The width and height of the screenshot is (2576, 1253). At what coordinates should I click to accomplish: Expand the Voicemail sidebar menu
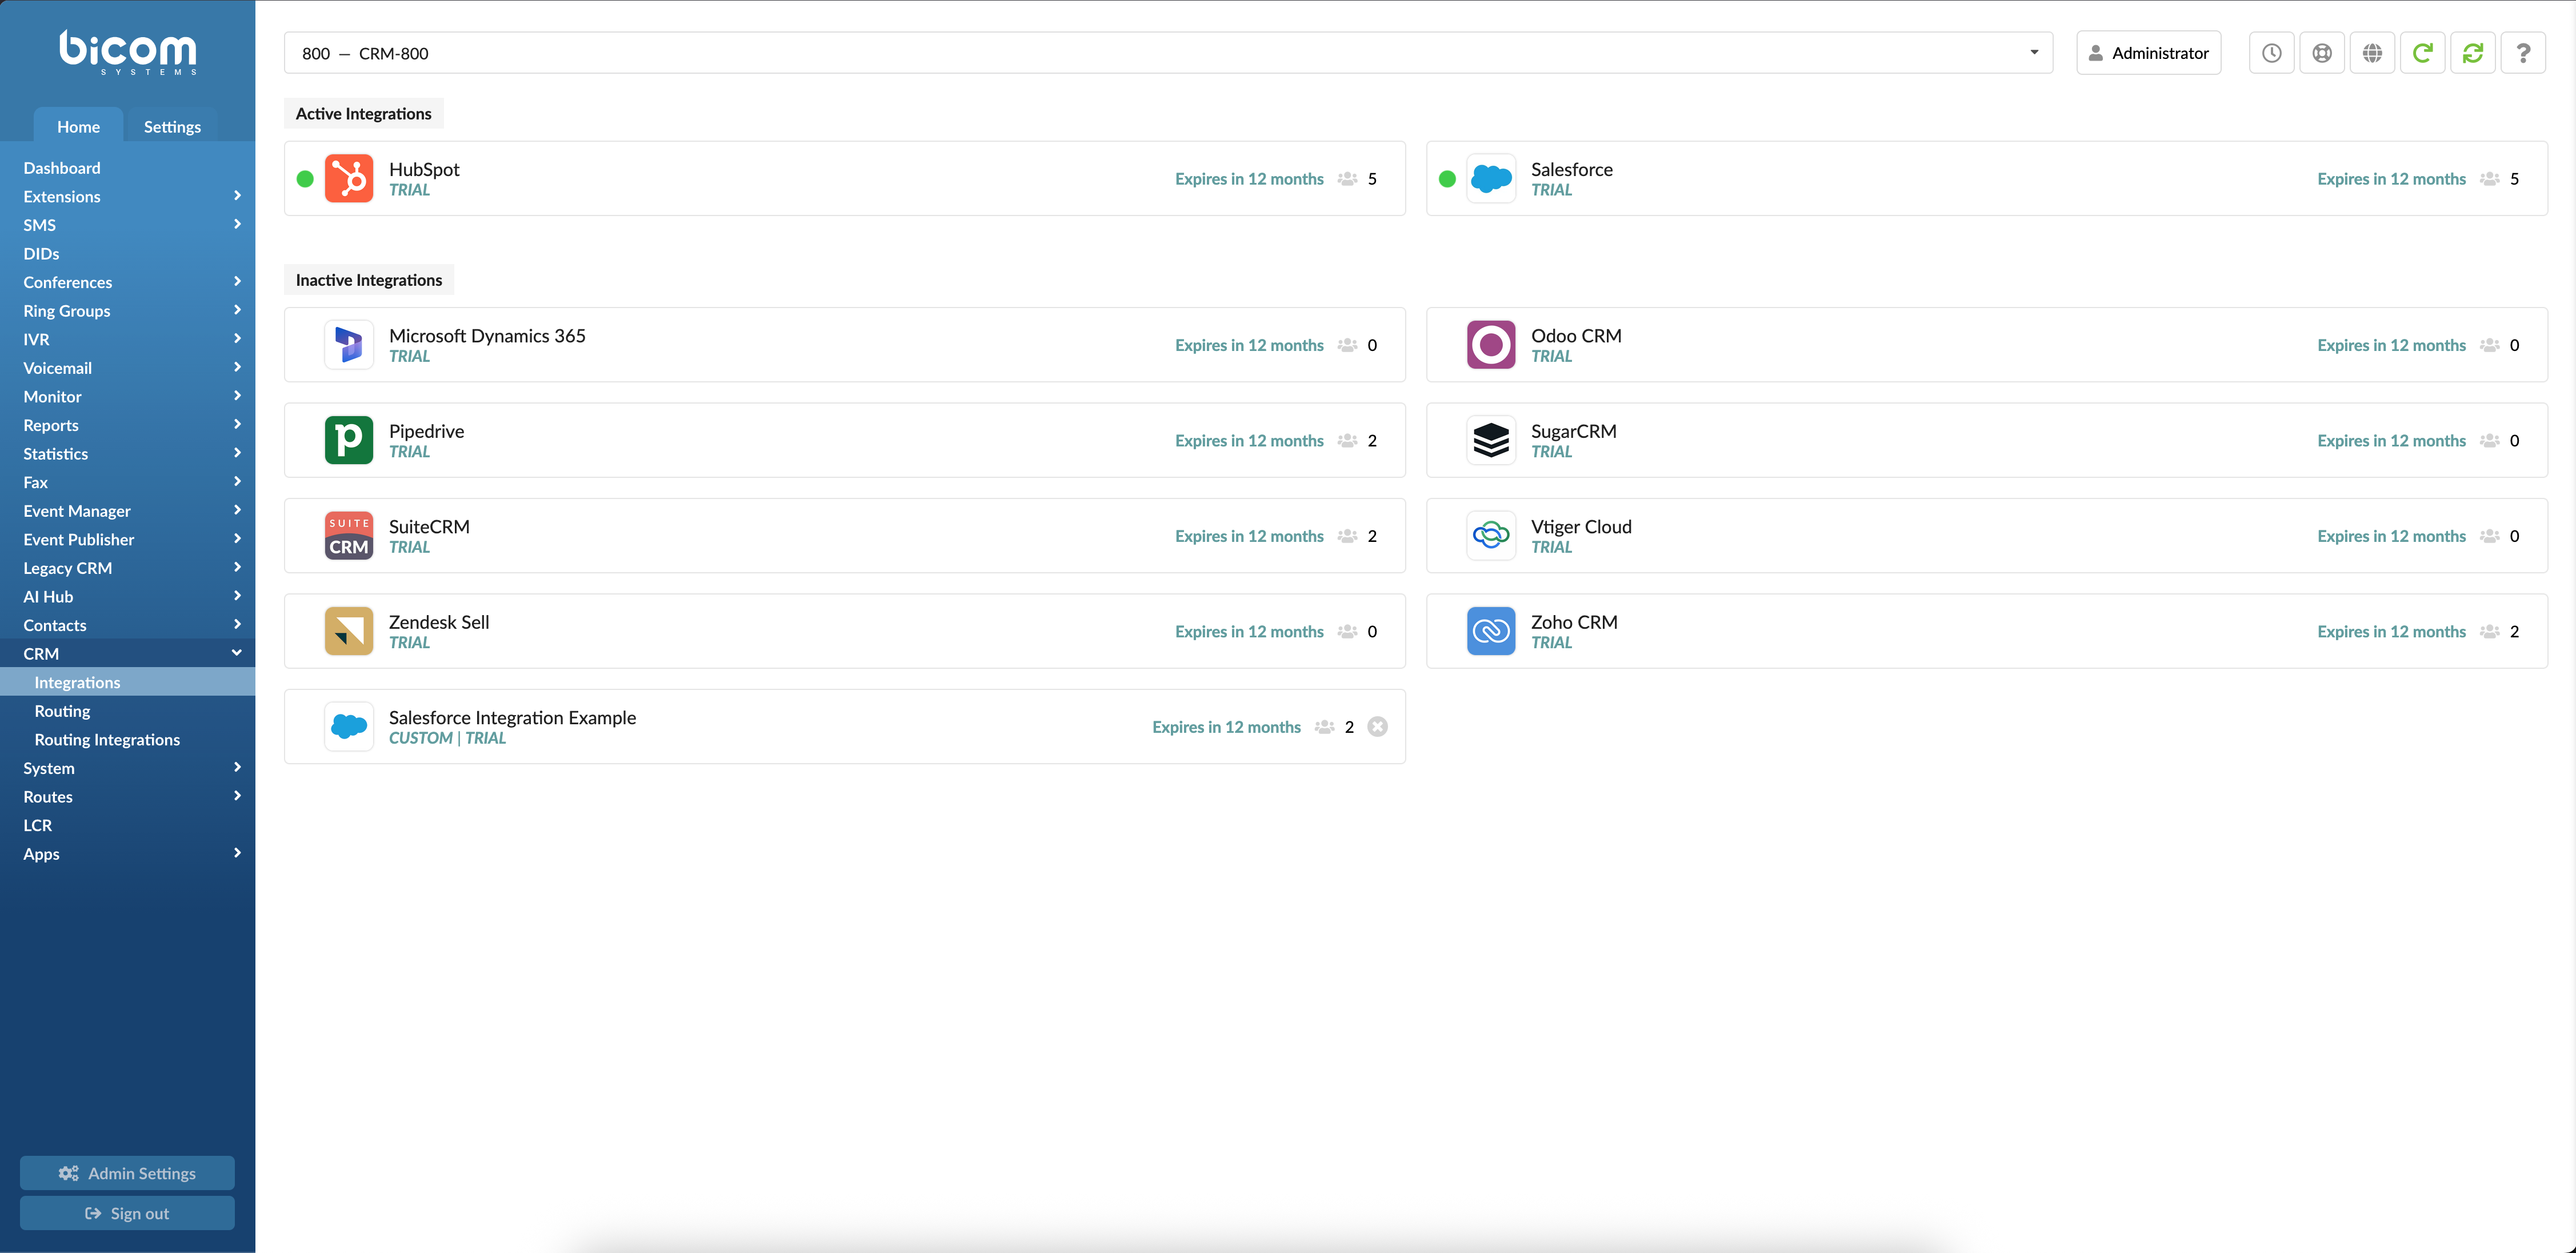(128, 368)
